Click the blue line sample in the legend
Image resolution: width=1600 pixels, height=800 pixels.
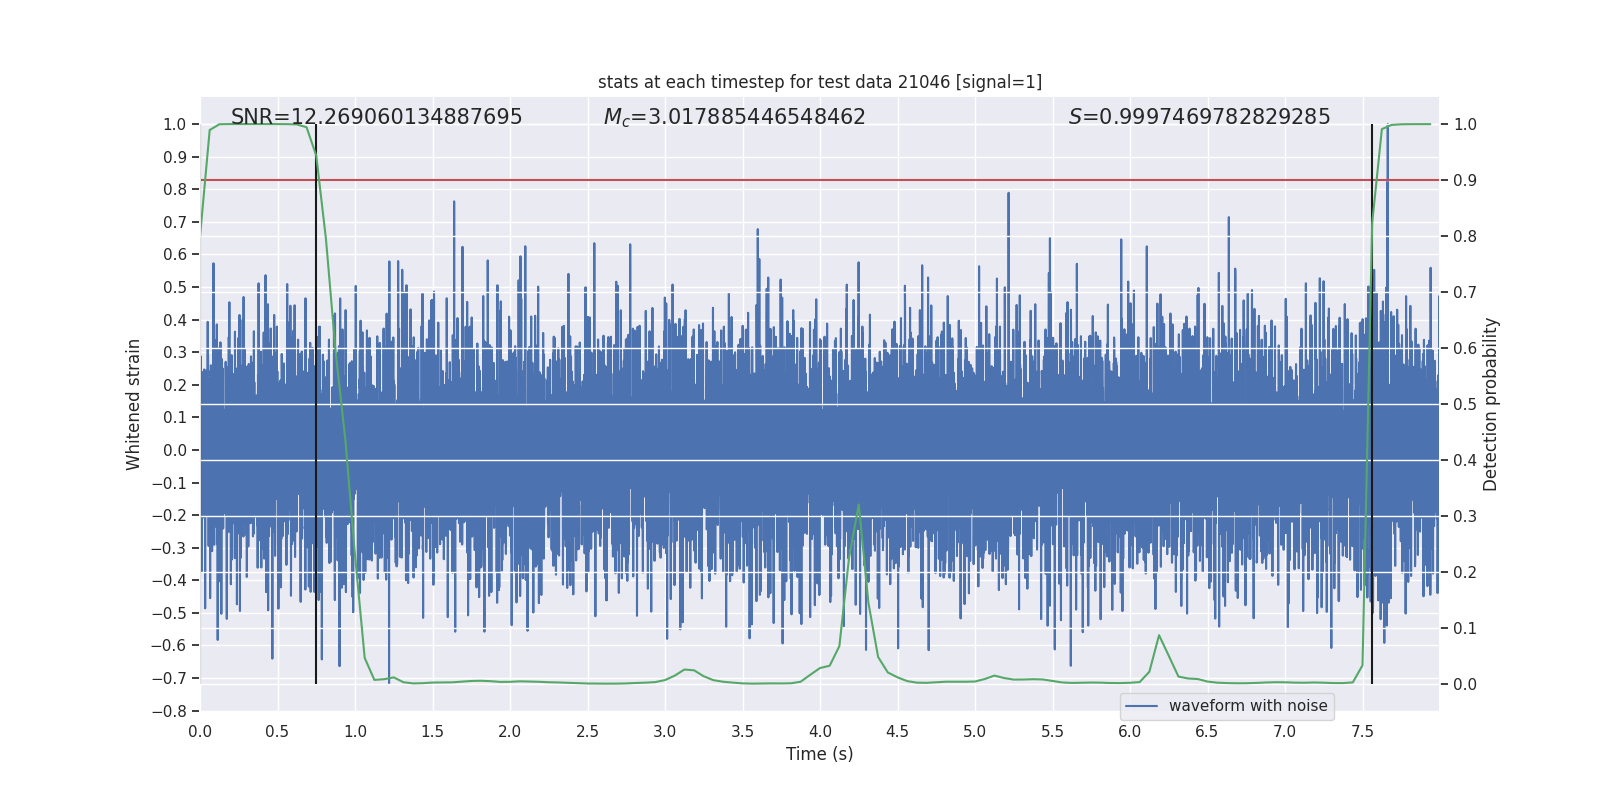pyautogui.click(x=1142, y=706)
